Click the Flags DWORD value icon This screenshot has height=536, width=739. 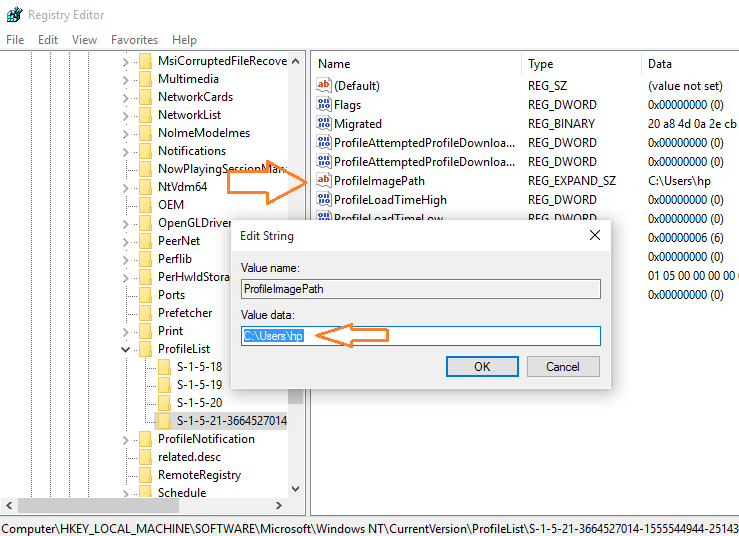pyautogui.click(x=323, y=104)
